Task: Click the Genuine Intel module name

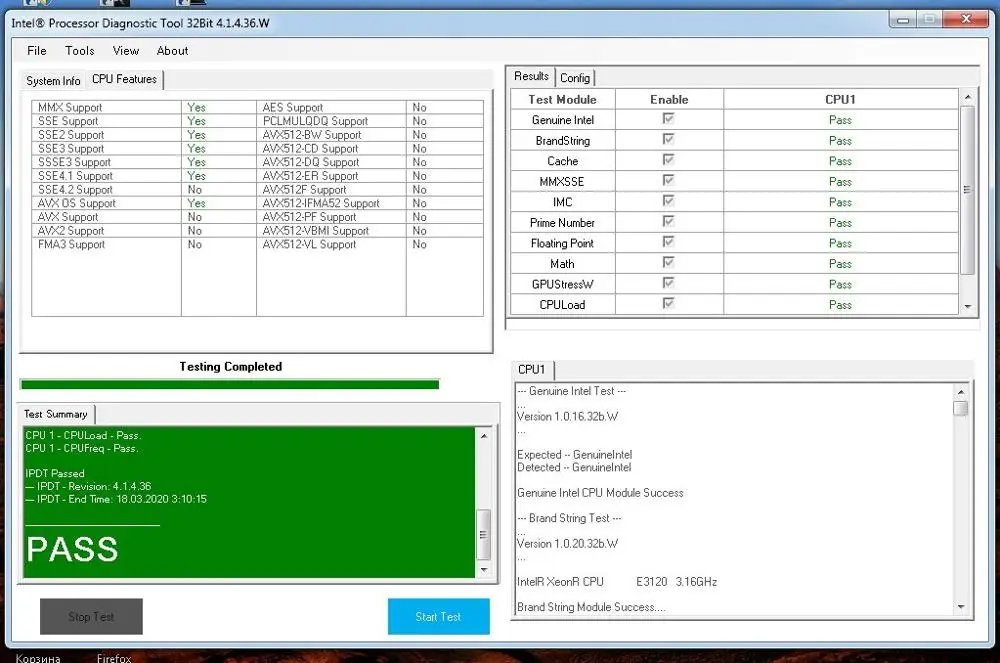Action: [x=562, y=120]
